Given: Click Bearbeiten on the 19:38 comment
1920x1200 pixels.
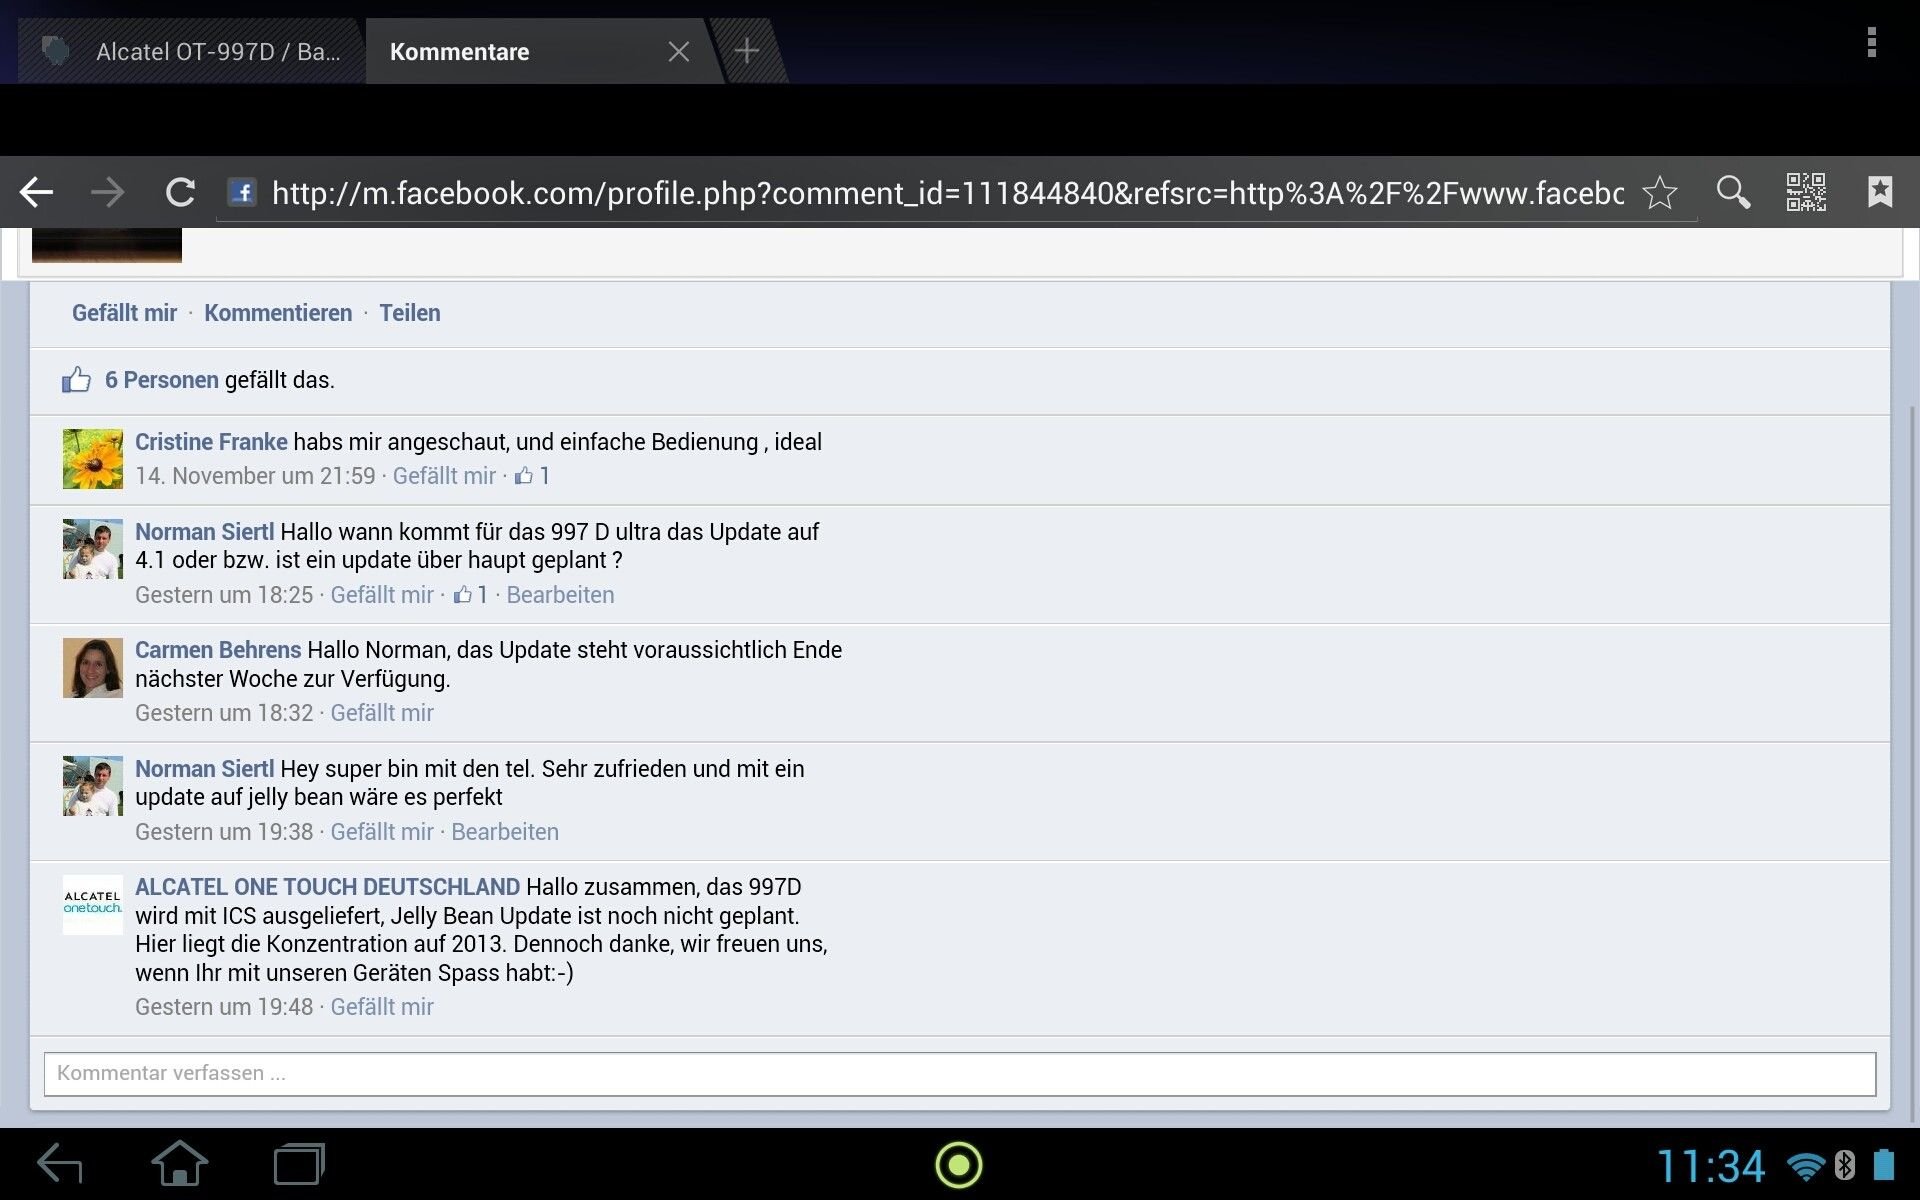Looking at the screenshot, I should point(505,832).
